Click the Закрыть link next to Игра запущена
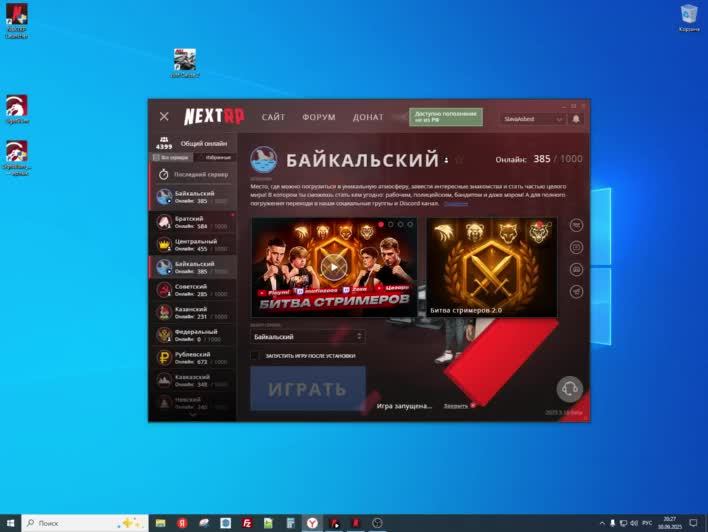Screen dimensions: 708x532 tap(455, 406)
